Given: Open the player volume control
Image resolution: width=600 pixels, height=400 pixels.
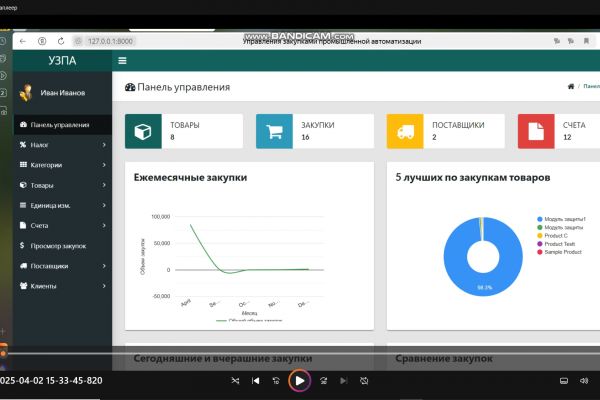Looking at the screenshot, I should (x=584, y=380).
